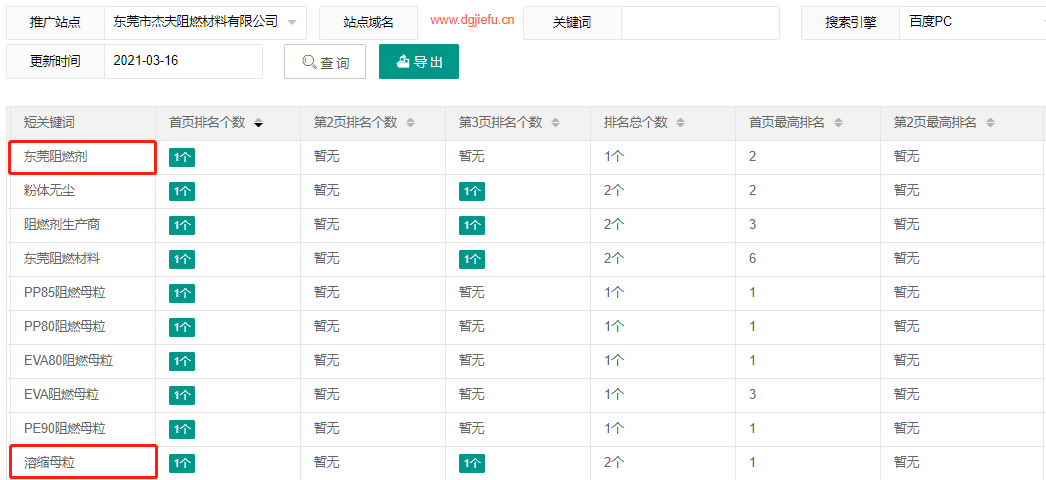Open 阻燃剂生产商 page-3 1个 badge
This screenshot has height=480, width=1046.
pos(472,225)
